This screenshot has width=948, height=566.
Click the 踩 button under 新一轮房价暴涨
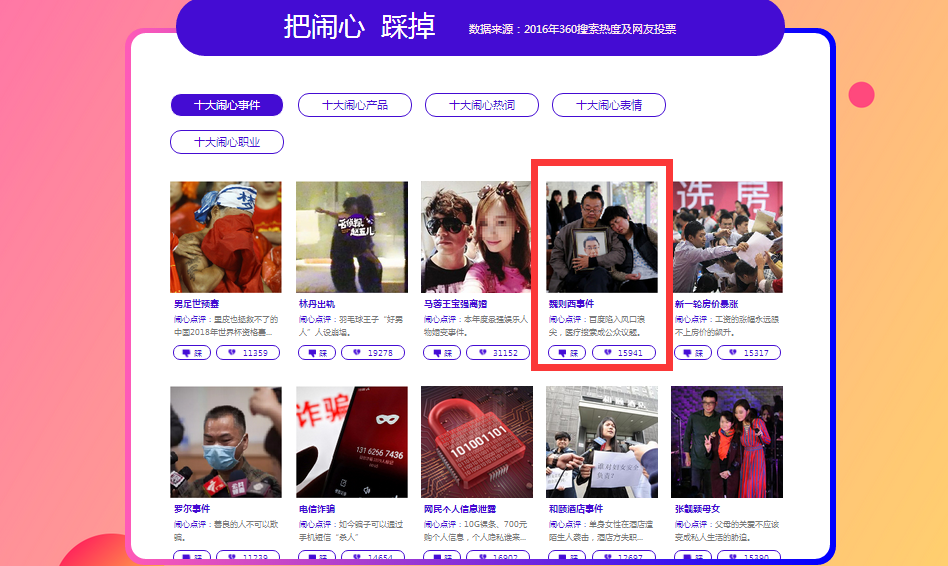point(693,353)
